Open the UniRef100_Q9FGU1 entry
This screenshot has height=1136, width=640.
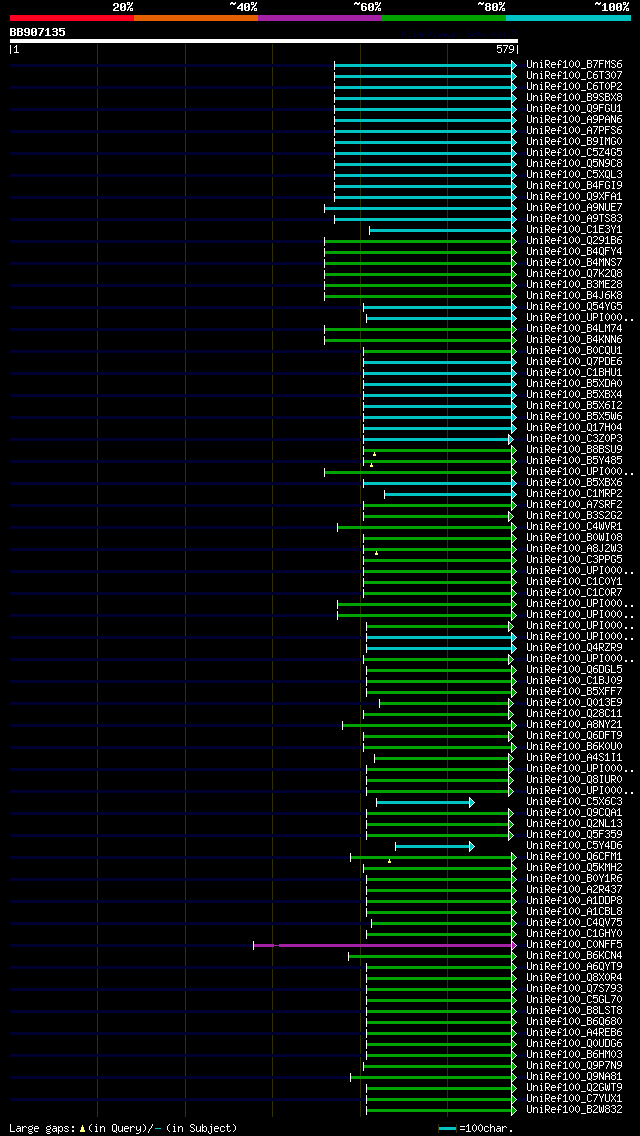click(x=574, y=109)
